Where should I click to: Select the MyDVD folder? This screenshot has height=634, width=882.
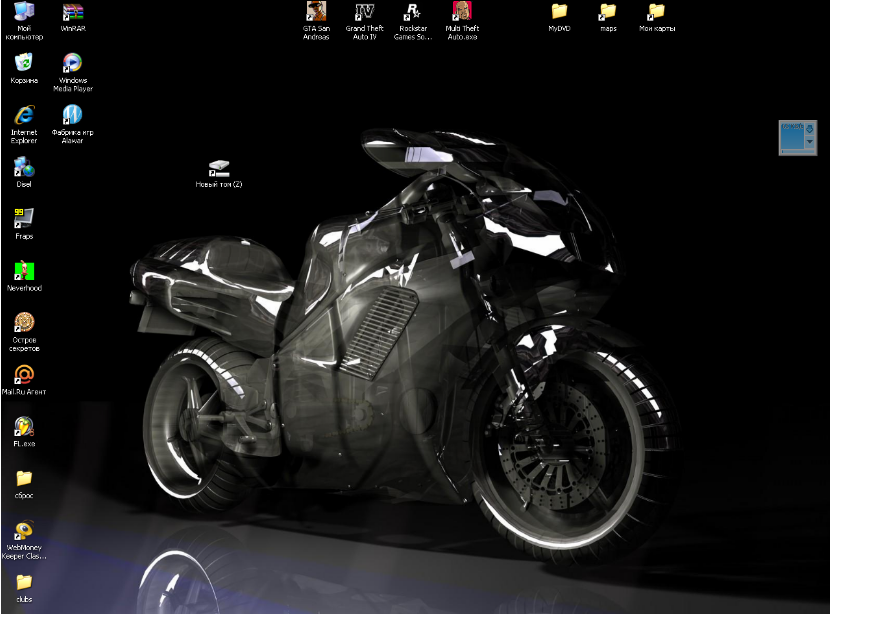[x=559, y=12]
